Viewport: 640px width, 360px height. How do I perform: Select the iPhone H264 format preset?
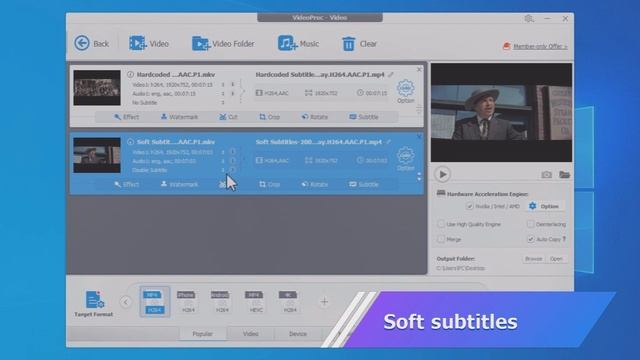[186, 302]
